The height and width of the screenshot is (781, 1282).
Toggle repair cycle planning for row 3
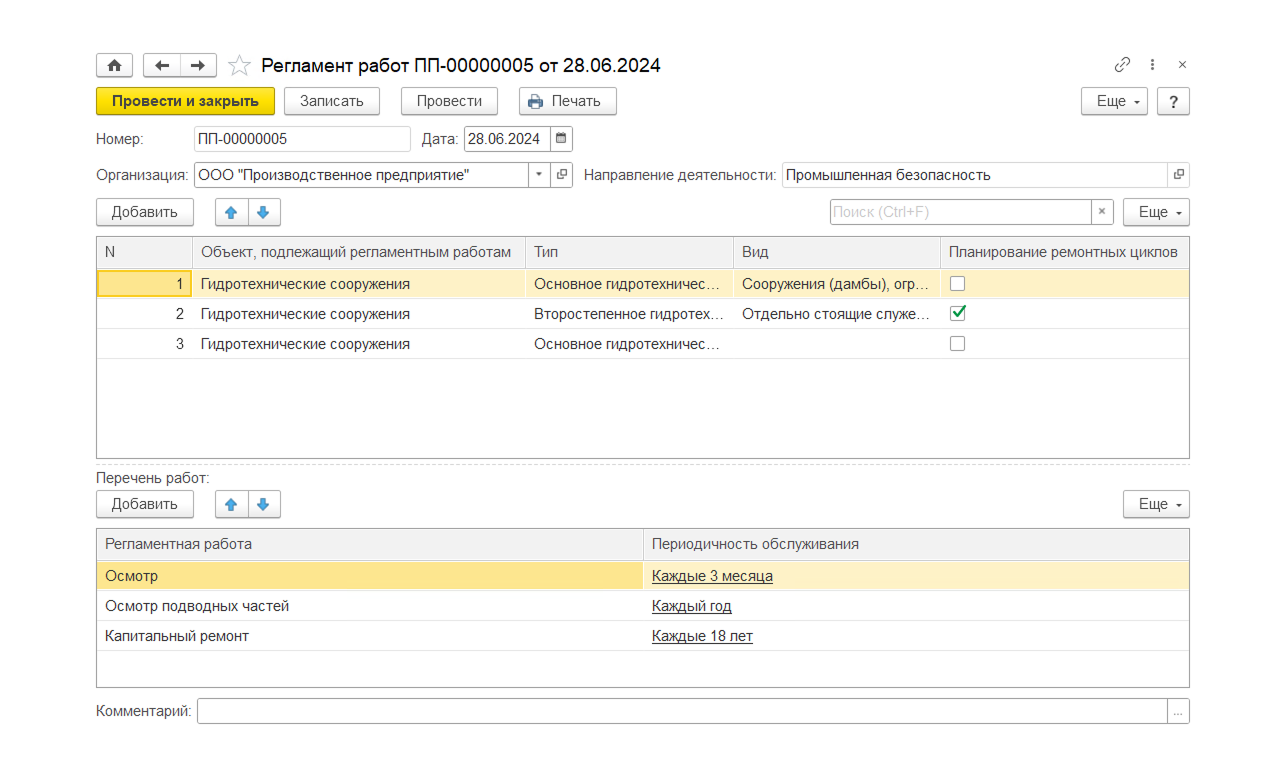(x=957, y=344)
